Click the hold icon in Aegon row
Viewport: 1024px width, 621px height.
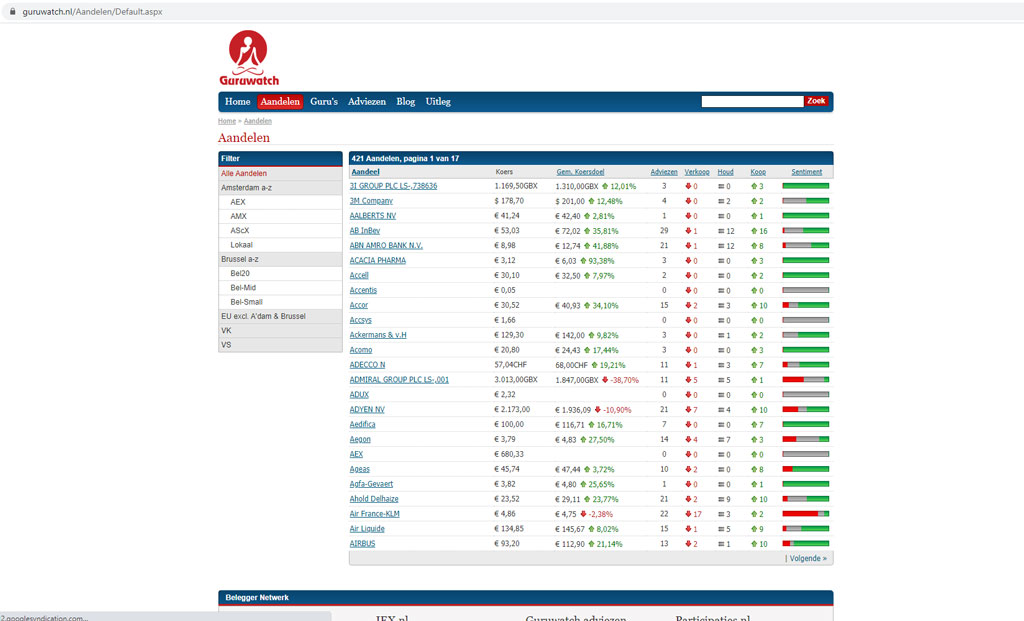click(x=721, y=439)
